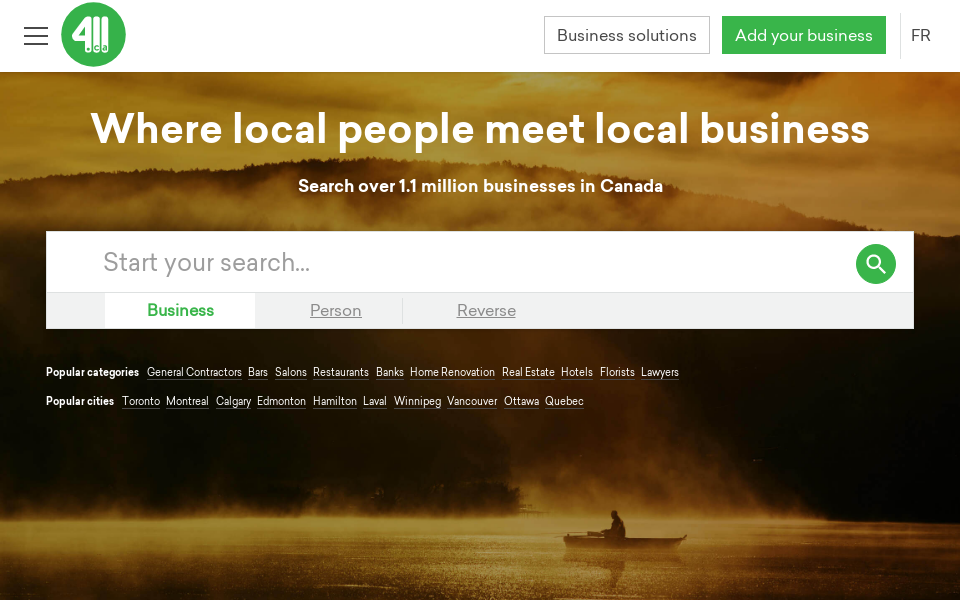Select Vancouver in popular cities

(471, 401)
